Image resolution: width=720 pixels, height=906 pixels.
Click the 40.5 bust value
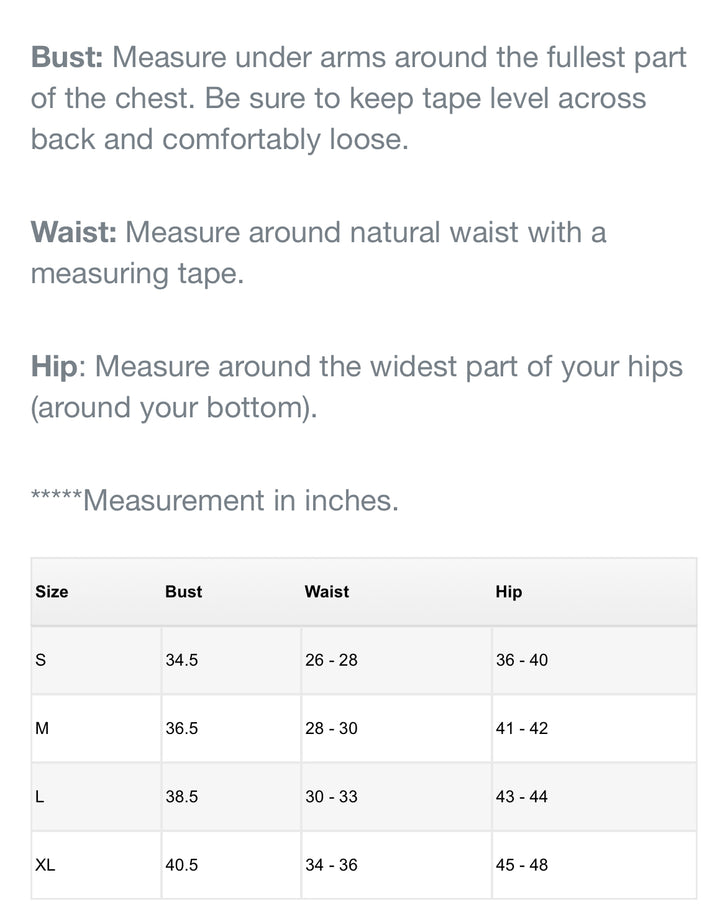[x=182, y=865]
